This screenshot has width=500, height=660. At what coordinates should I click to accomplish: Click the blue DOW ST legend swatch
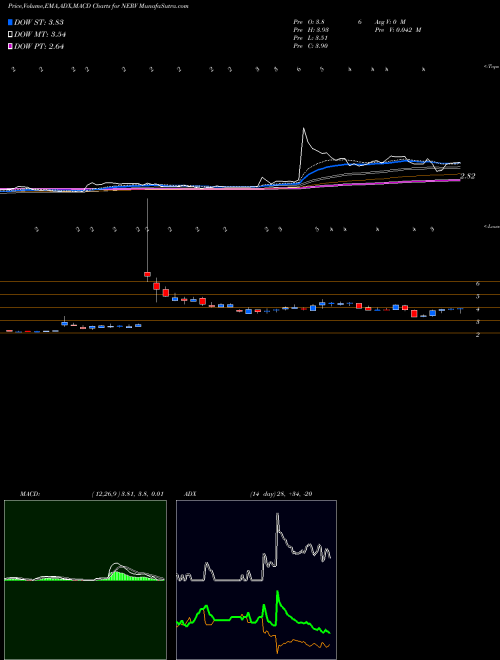click(x=11, y=22)
